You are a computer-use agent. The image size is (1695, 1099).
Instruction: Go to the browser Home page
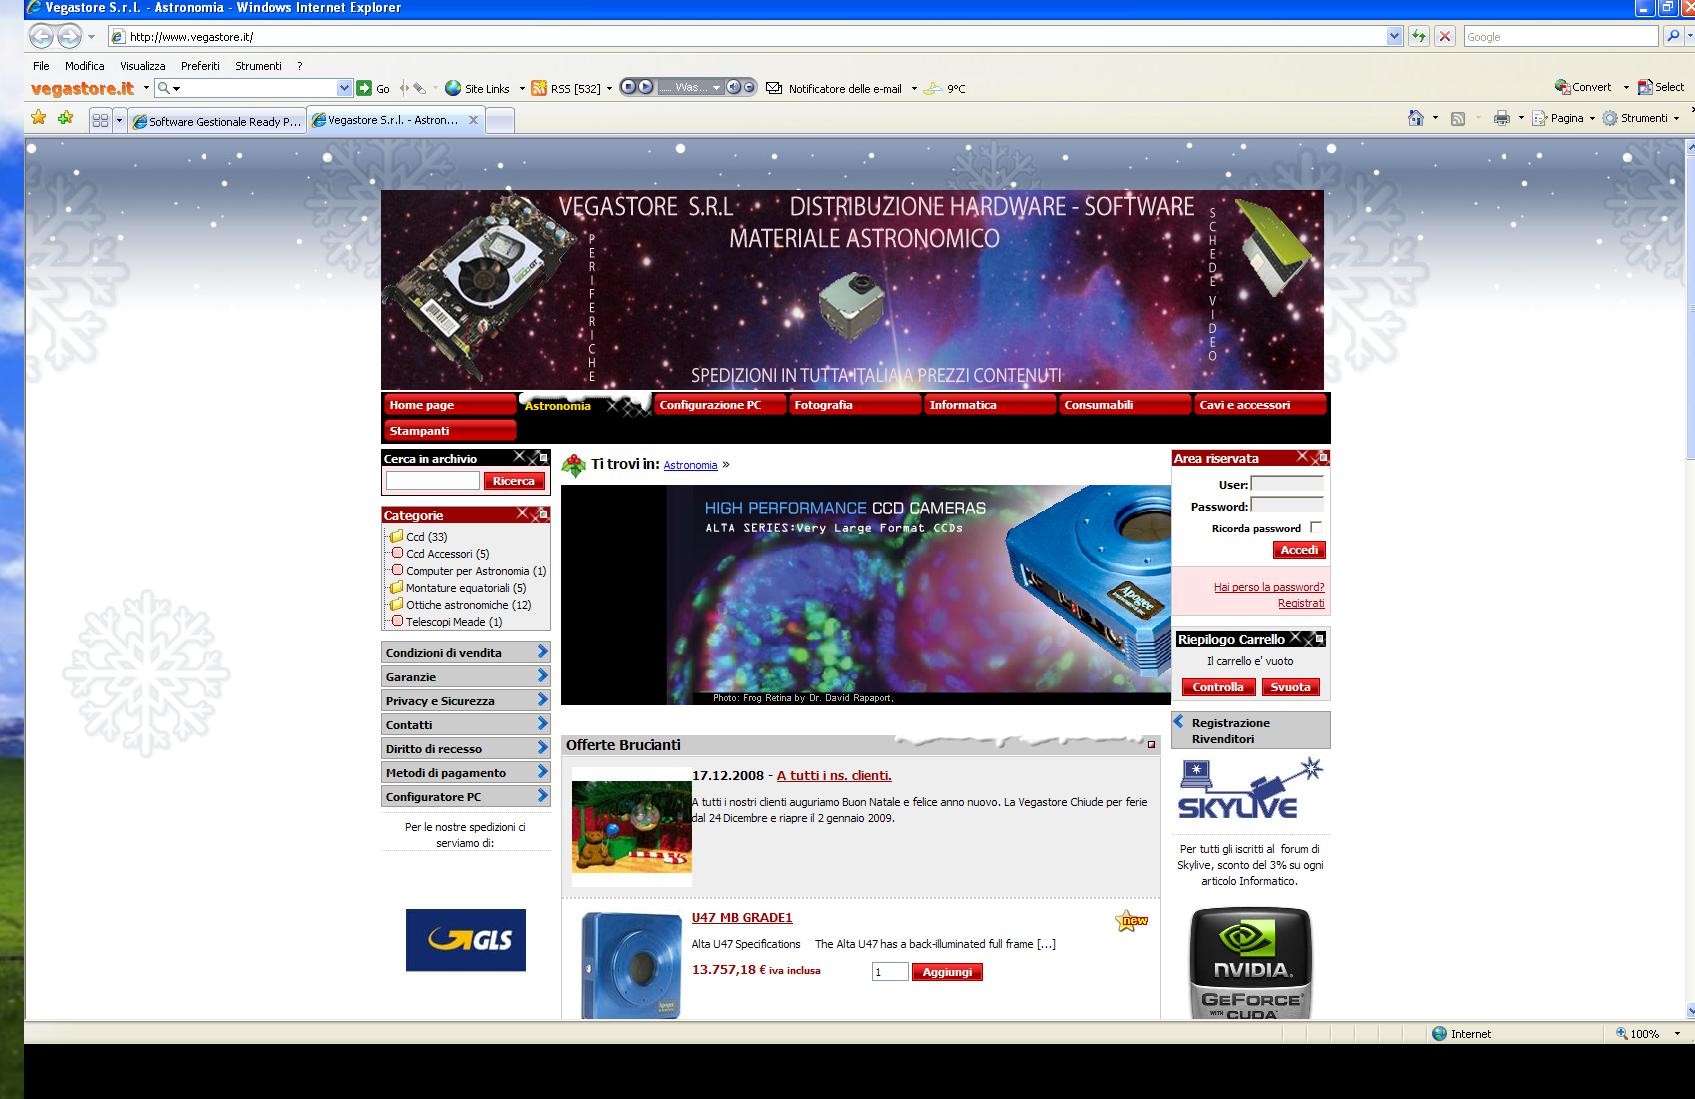click(x=1415, y=118)
